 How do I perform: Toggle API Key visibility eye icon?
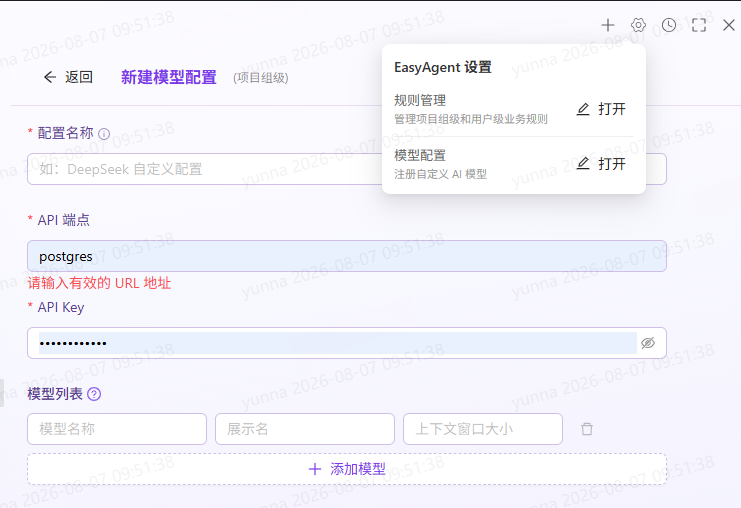tap(648, 343)
